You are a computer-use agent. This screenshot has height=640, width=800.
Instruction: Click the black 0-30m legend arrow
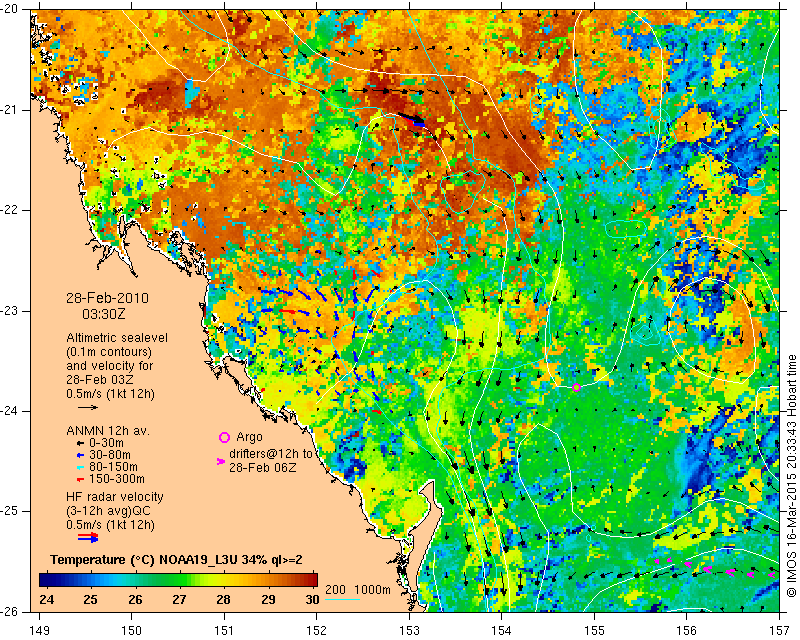coord(80,443)
